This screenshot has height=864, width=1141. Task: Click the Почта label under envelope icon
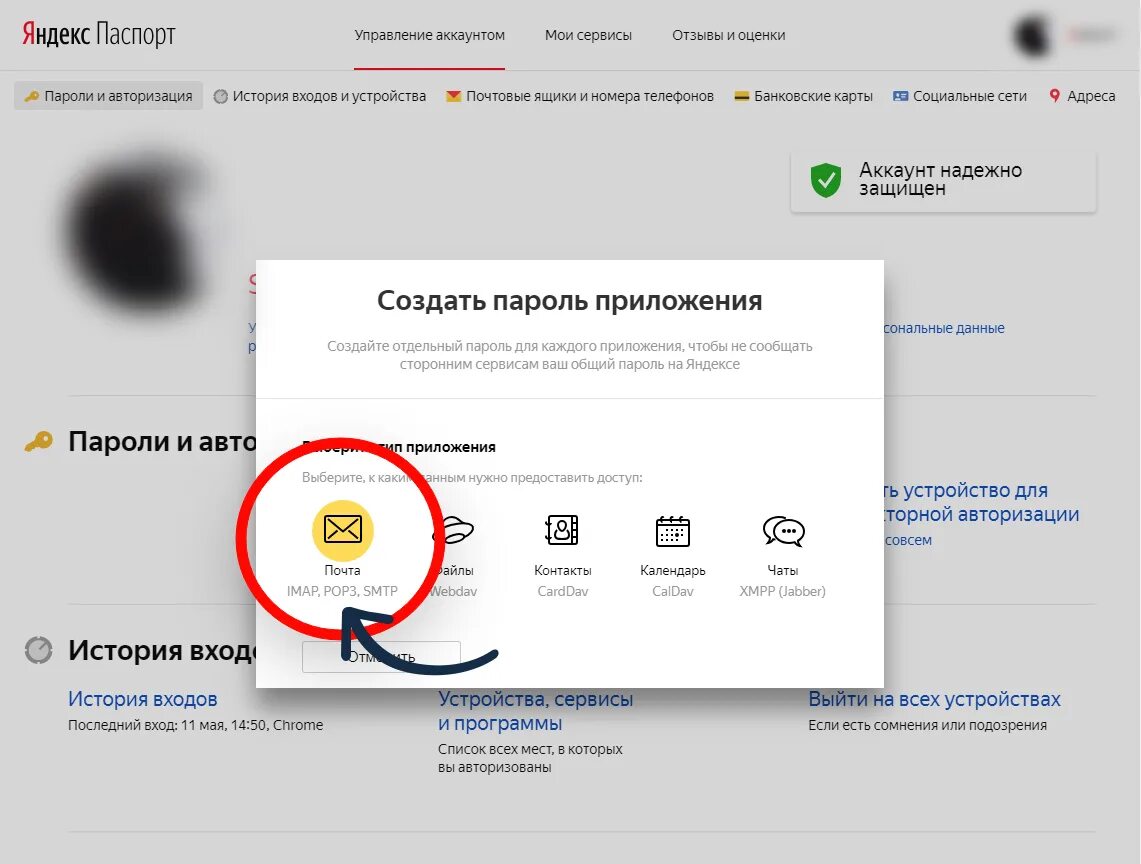tap(342, 571)
